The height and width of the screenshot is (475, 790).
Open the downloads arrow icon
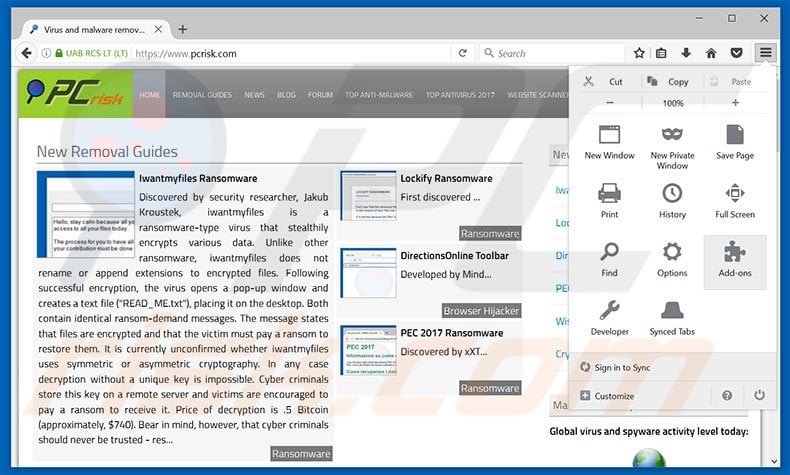pos(686,53)
